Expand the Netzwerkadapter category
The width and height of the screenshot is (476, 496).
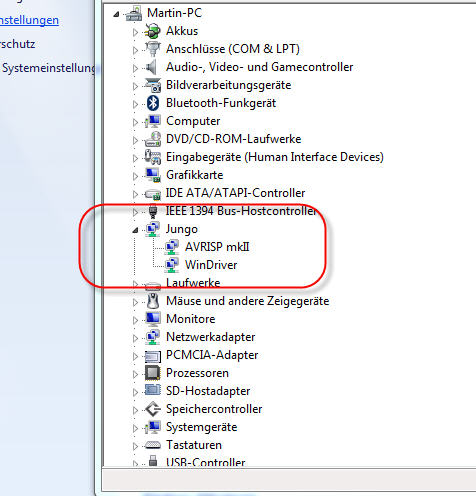point(135,338)
